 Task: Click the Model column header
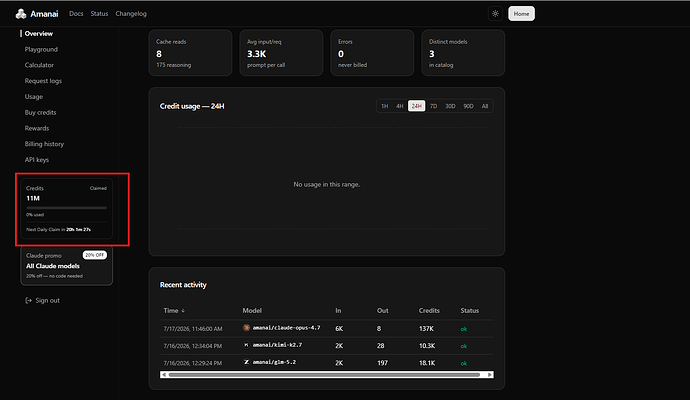click(252, 311)
